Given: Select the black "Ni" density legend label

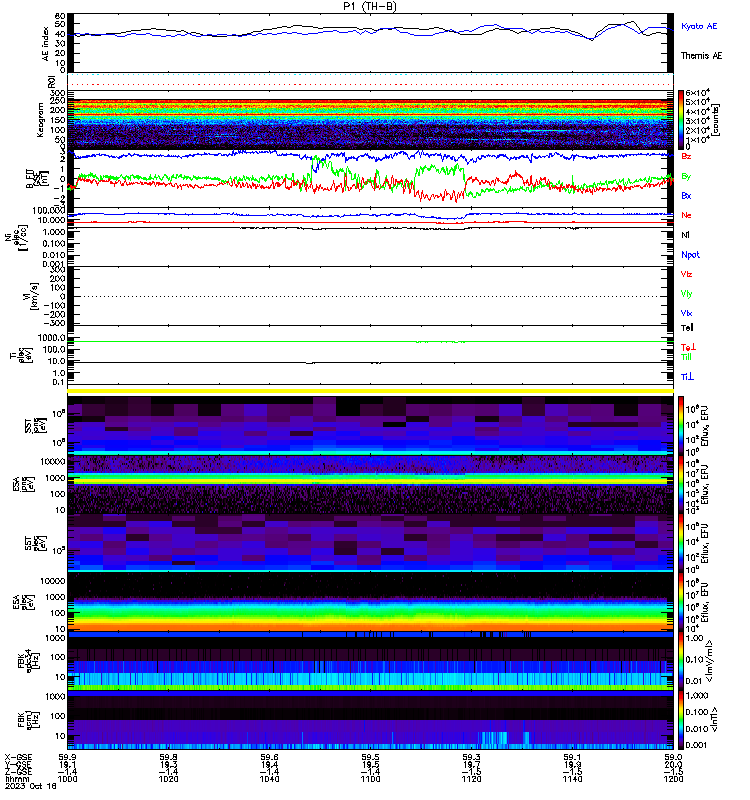Looking at the screenshot, I should click(685, 235).
